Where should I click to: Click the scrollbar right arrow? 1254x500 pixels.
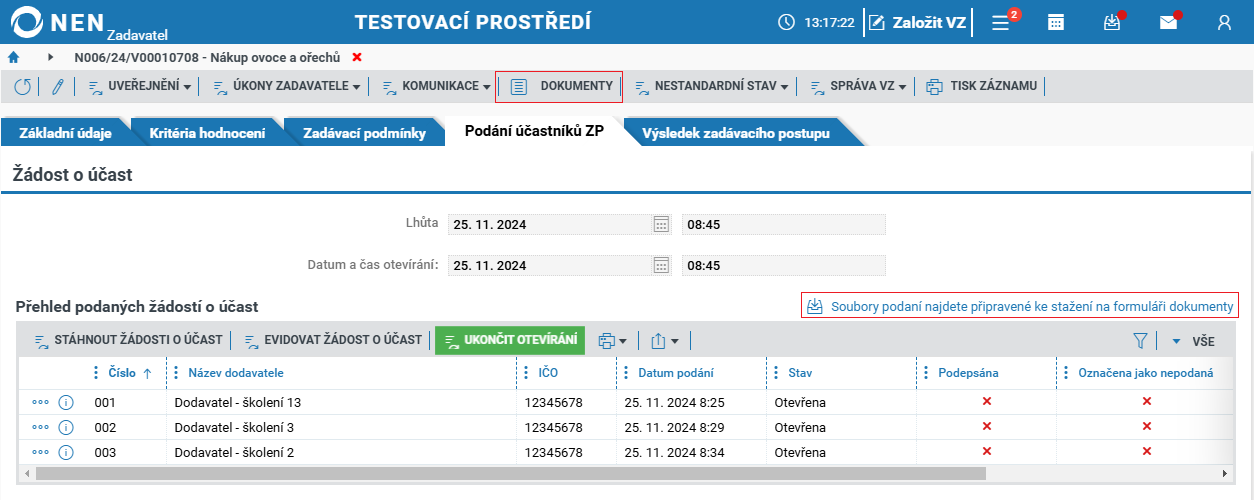1225,474
